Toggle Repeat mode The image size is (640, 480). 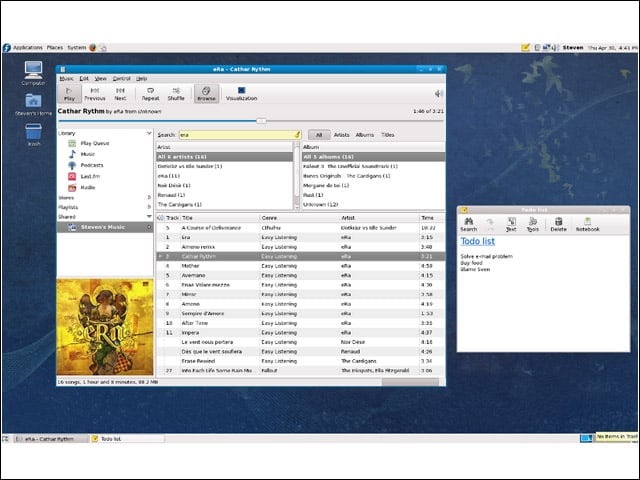tap(150, 94)
